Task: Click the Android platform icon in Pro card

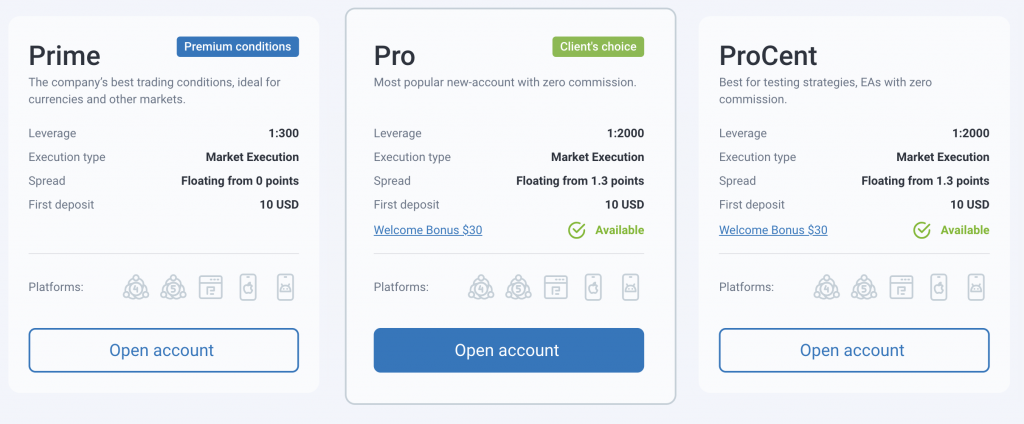Action: click(x=630, y=287)
